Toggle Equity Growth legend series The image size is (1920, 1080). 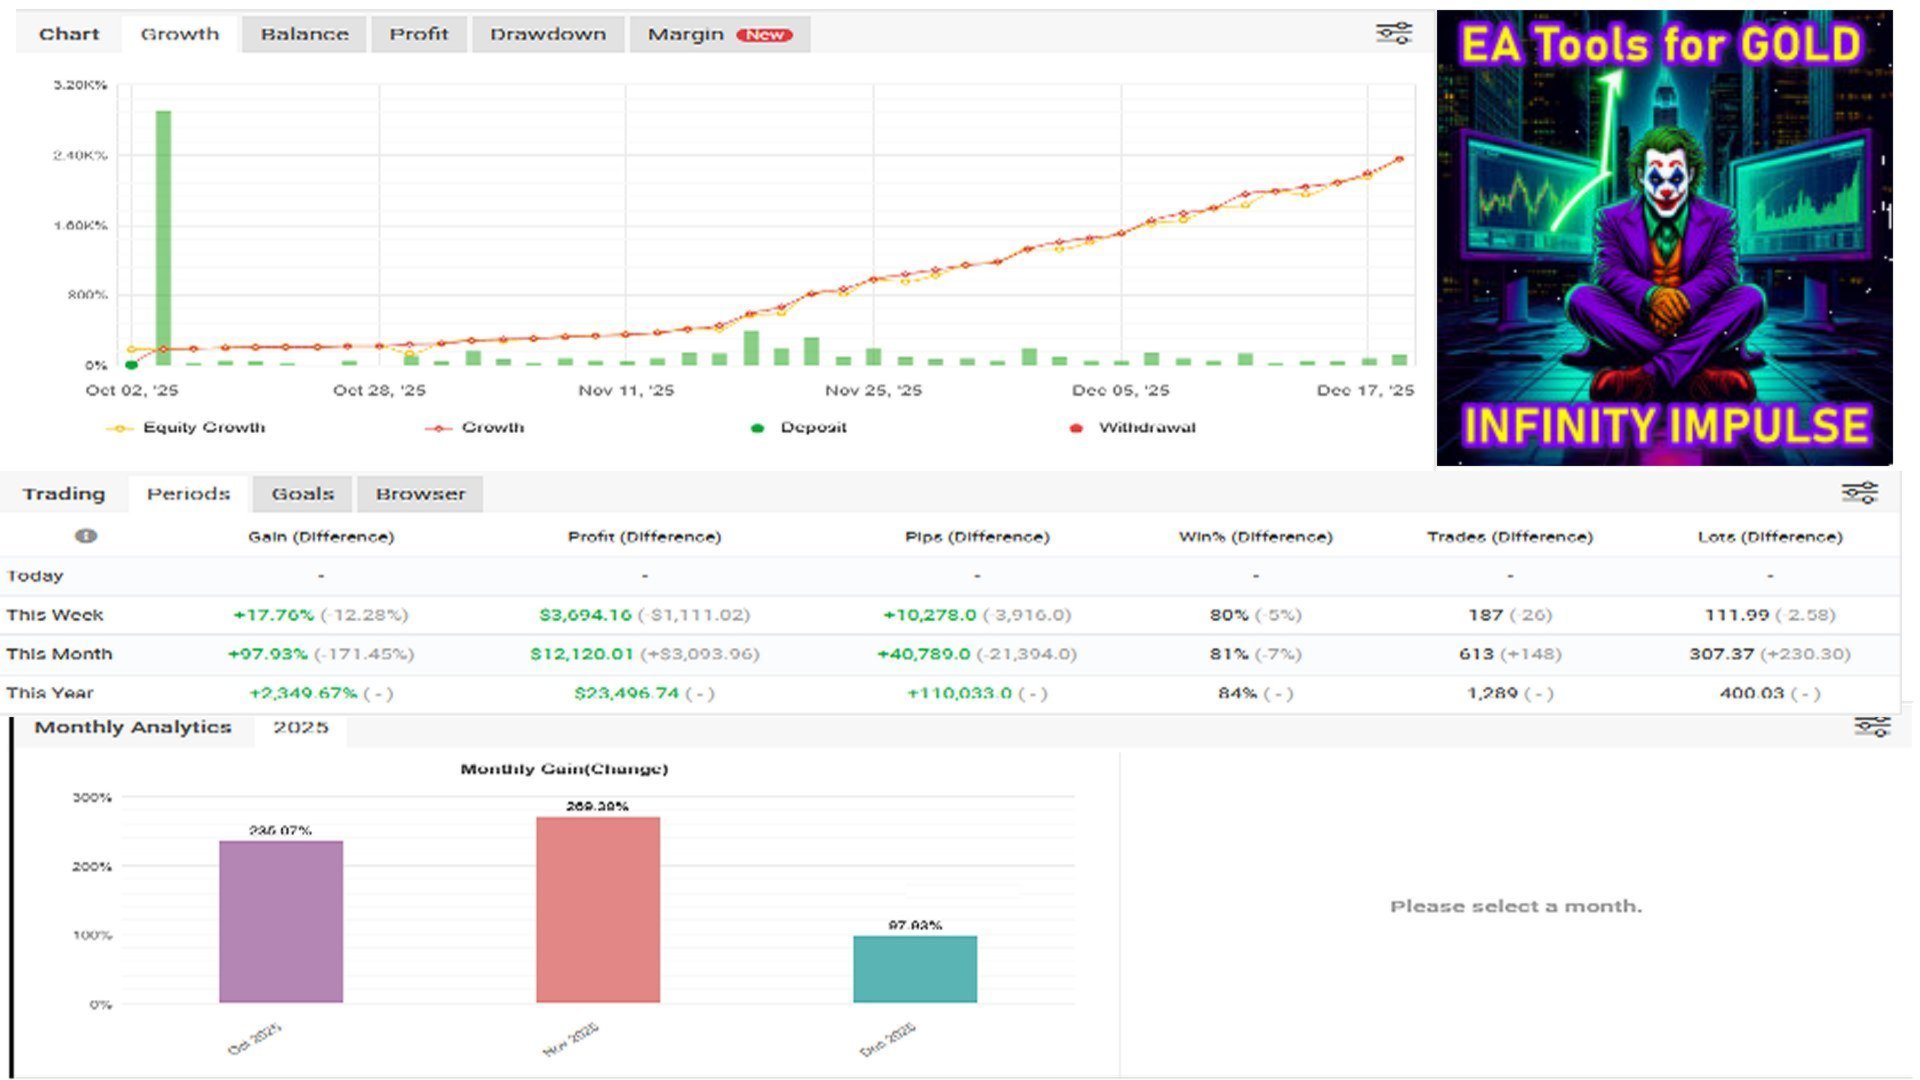[x=185, y=427]
